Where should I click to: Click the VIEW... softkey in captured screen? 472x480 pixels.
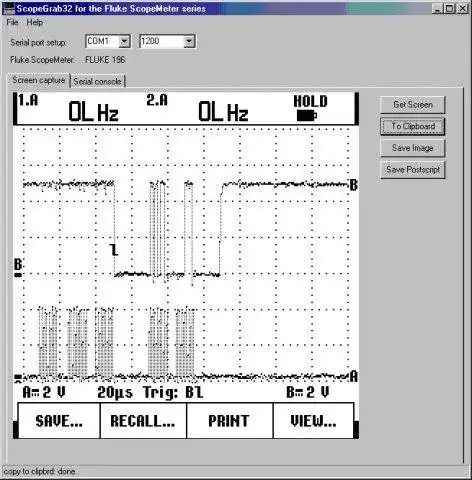313,421
